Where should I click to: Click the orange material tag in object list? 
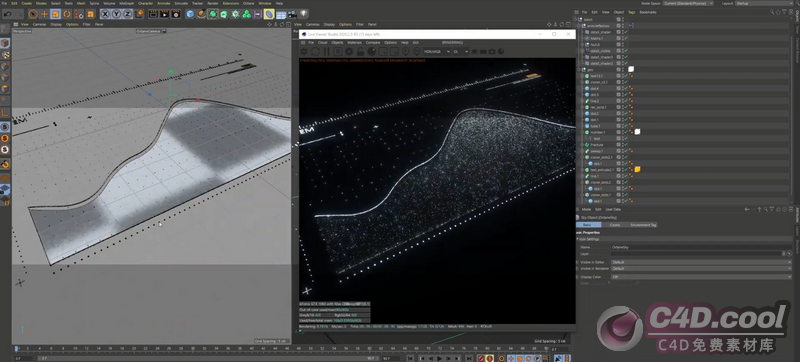click(x=637, y=169)
